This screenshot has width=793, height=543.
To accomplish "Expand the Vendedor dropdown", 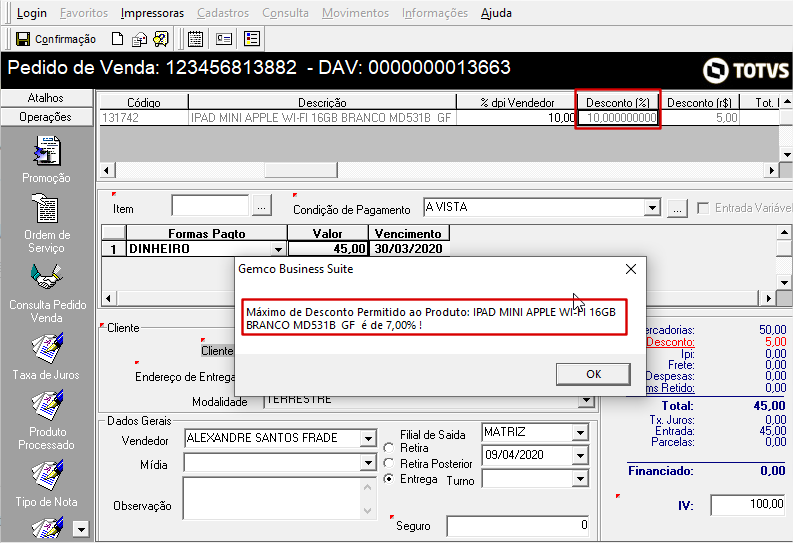I will (x=369, y=438).
